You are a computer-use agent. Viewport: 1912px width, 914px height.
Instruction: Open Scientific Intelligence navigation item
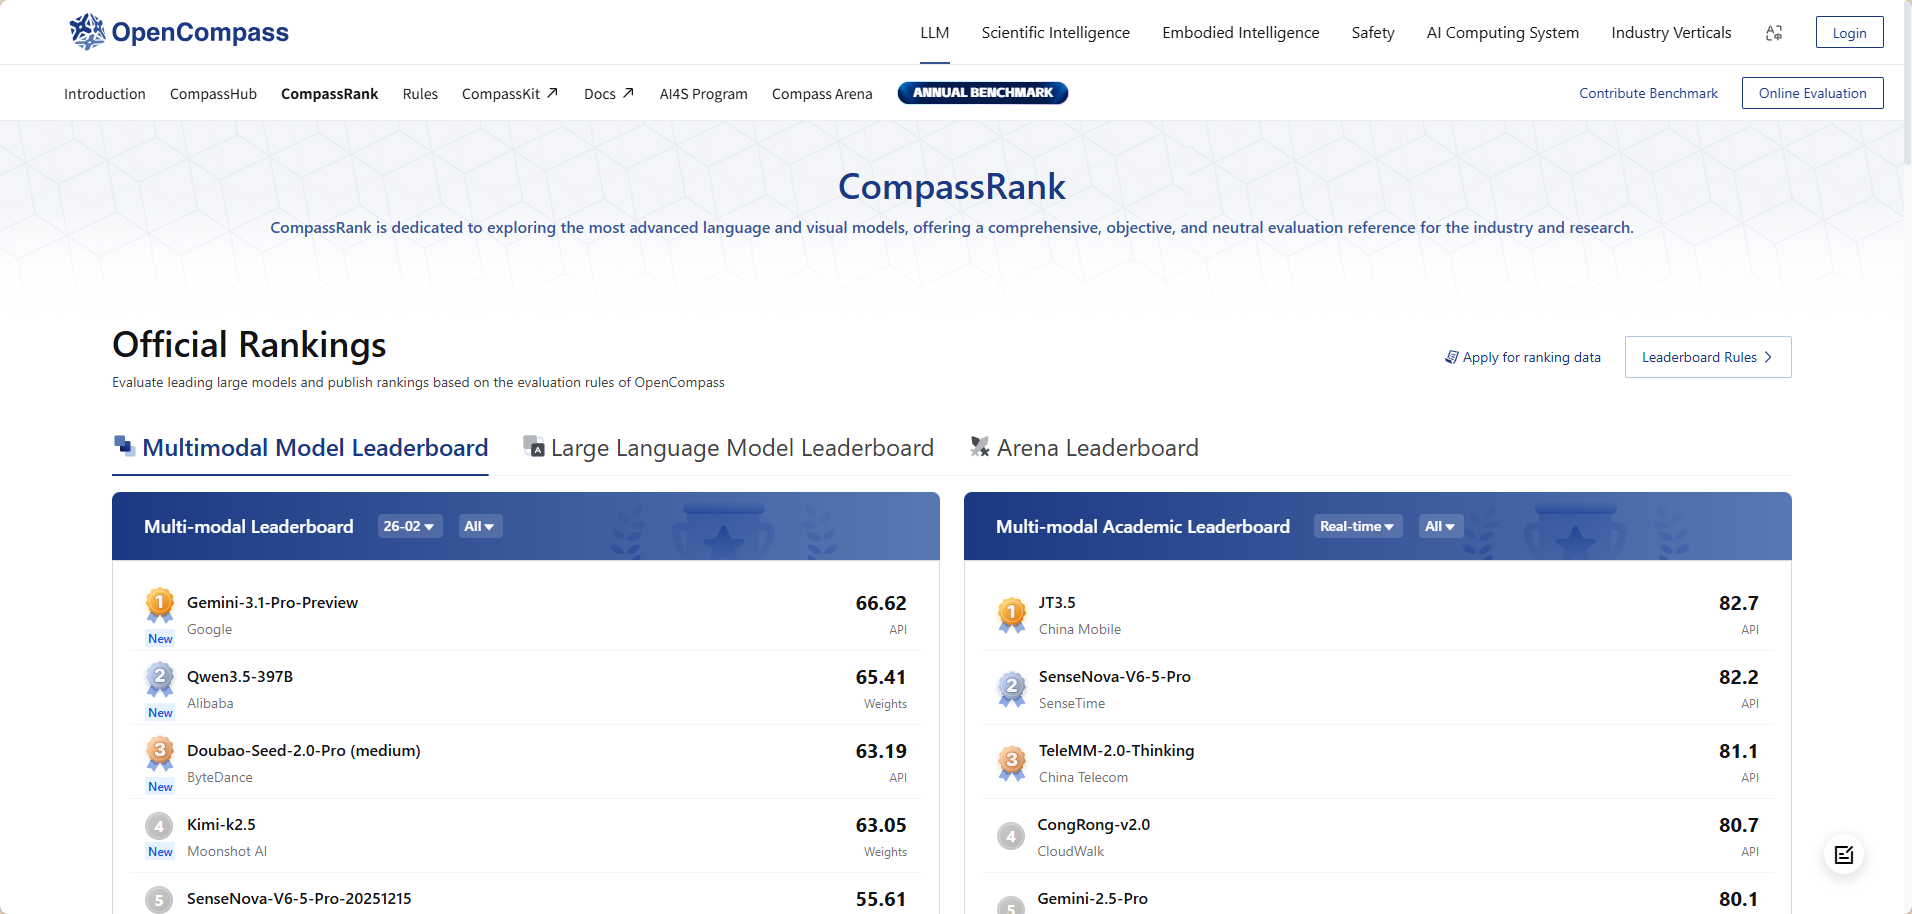[1056, 33]
